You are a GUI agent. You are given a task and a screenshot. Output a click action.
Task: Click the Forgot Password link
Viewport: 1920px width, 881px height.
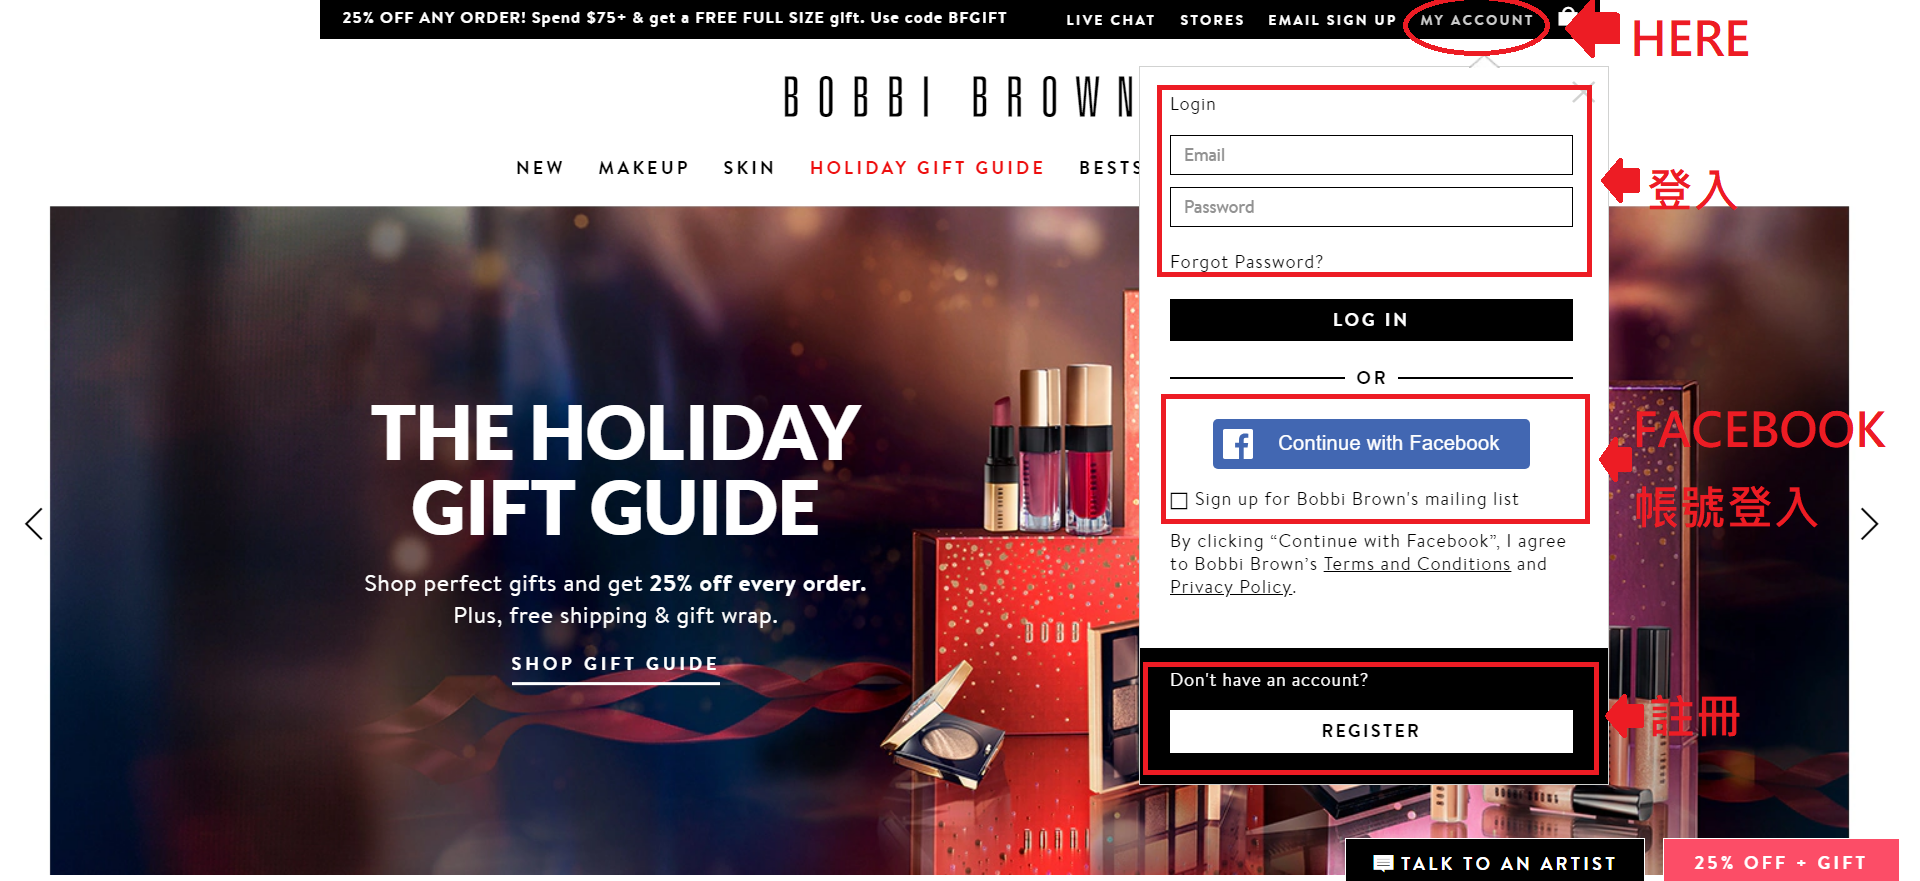coord(1246,262)
